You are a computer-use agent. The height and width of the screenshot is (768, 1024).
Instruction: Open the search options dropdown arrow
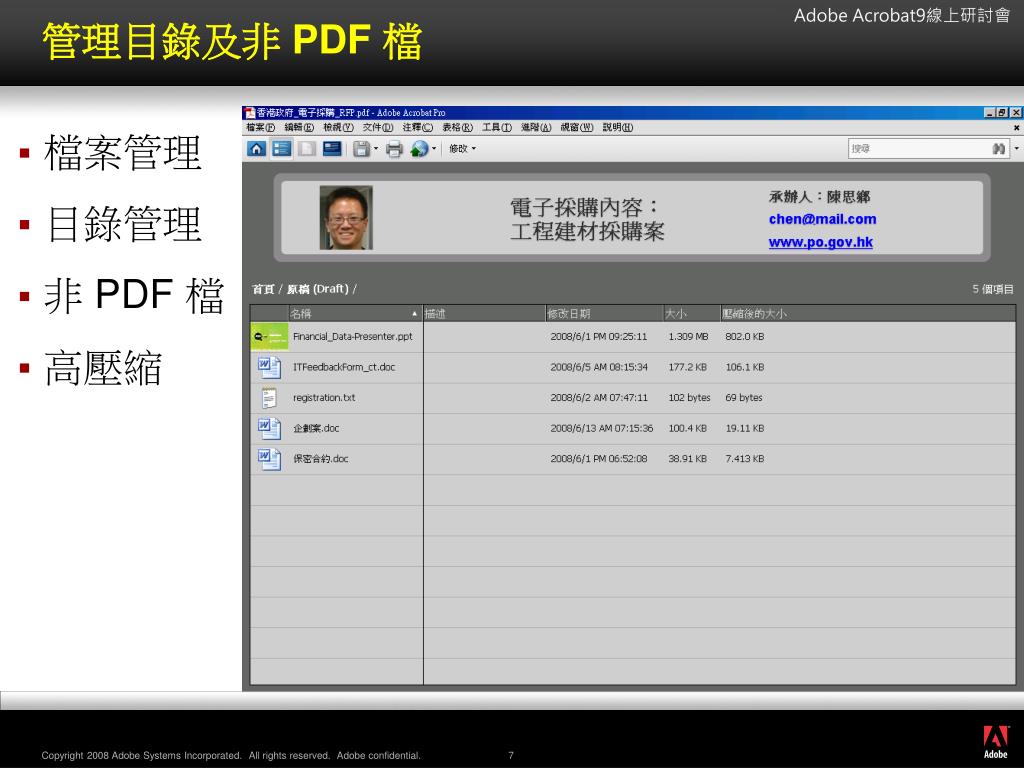pyautogui.click(x=1016, y=149)
